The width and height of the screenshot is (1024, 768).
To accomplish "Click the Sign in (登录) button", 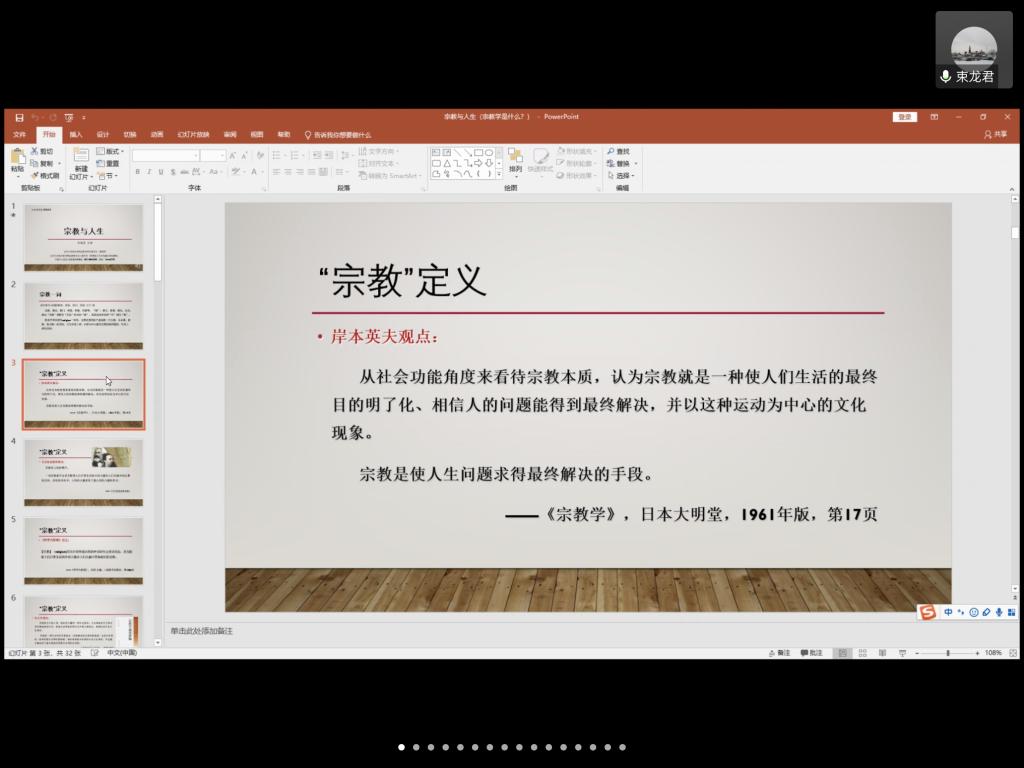I will click(904, 117).
